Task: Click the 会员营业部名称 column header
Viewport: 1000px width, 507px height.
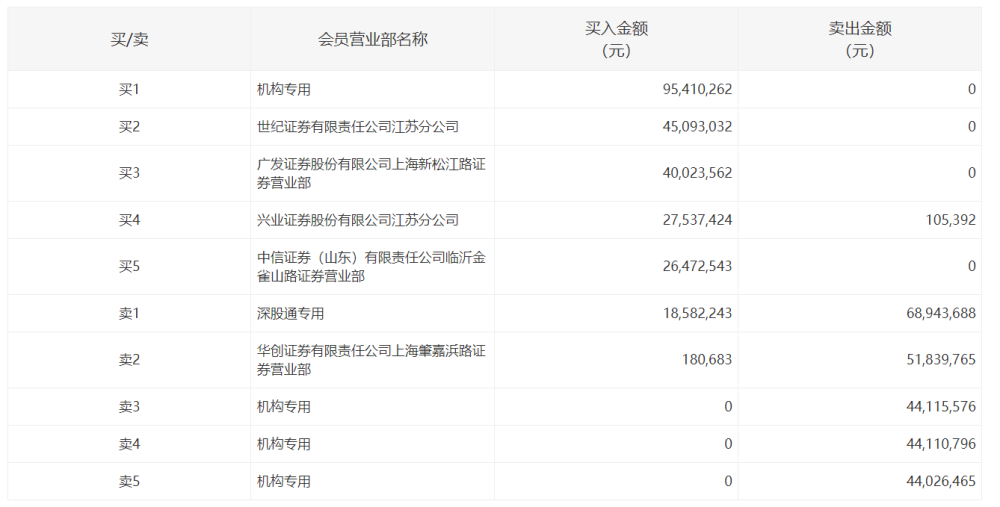Action: 372,40
